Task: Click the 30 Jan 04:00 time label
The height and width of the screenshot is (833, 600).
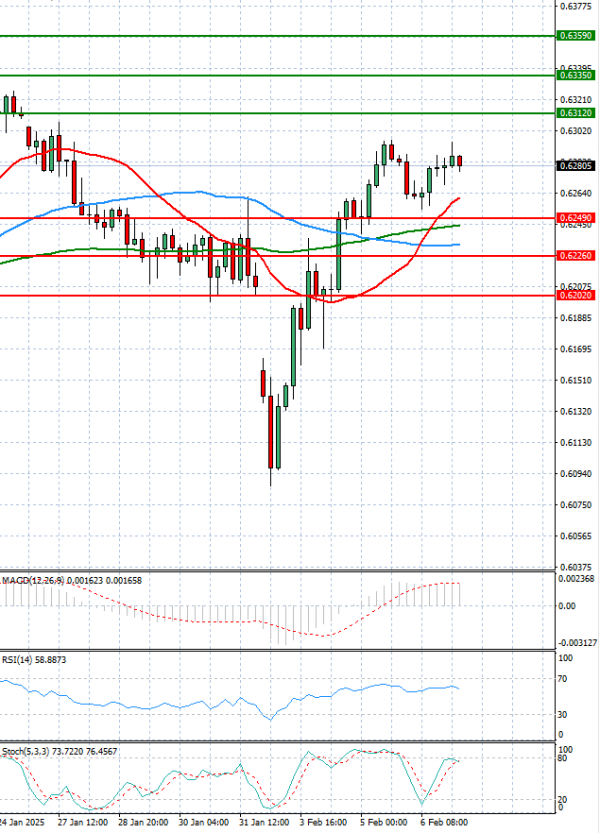Action: [204, 822]
